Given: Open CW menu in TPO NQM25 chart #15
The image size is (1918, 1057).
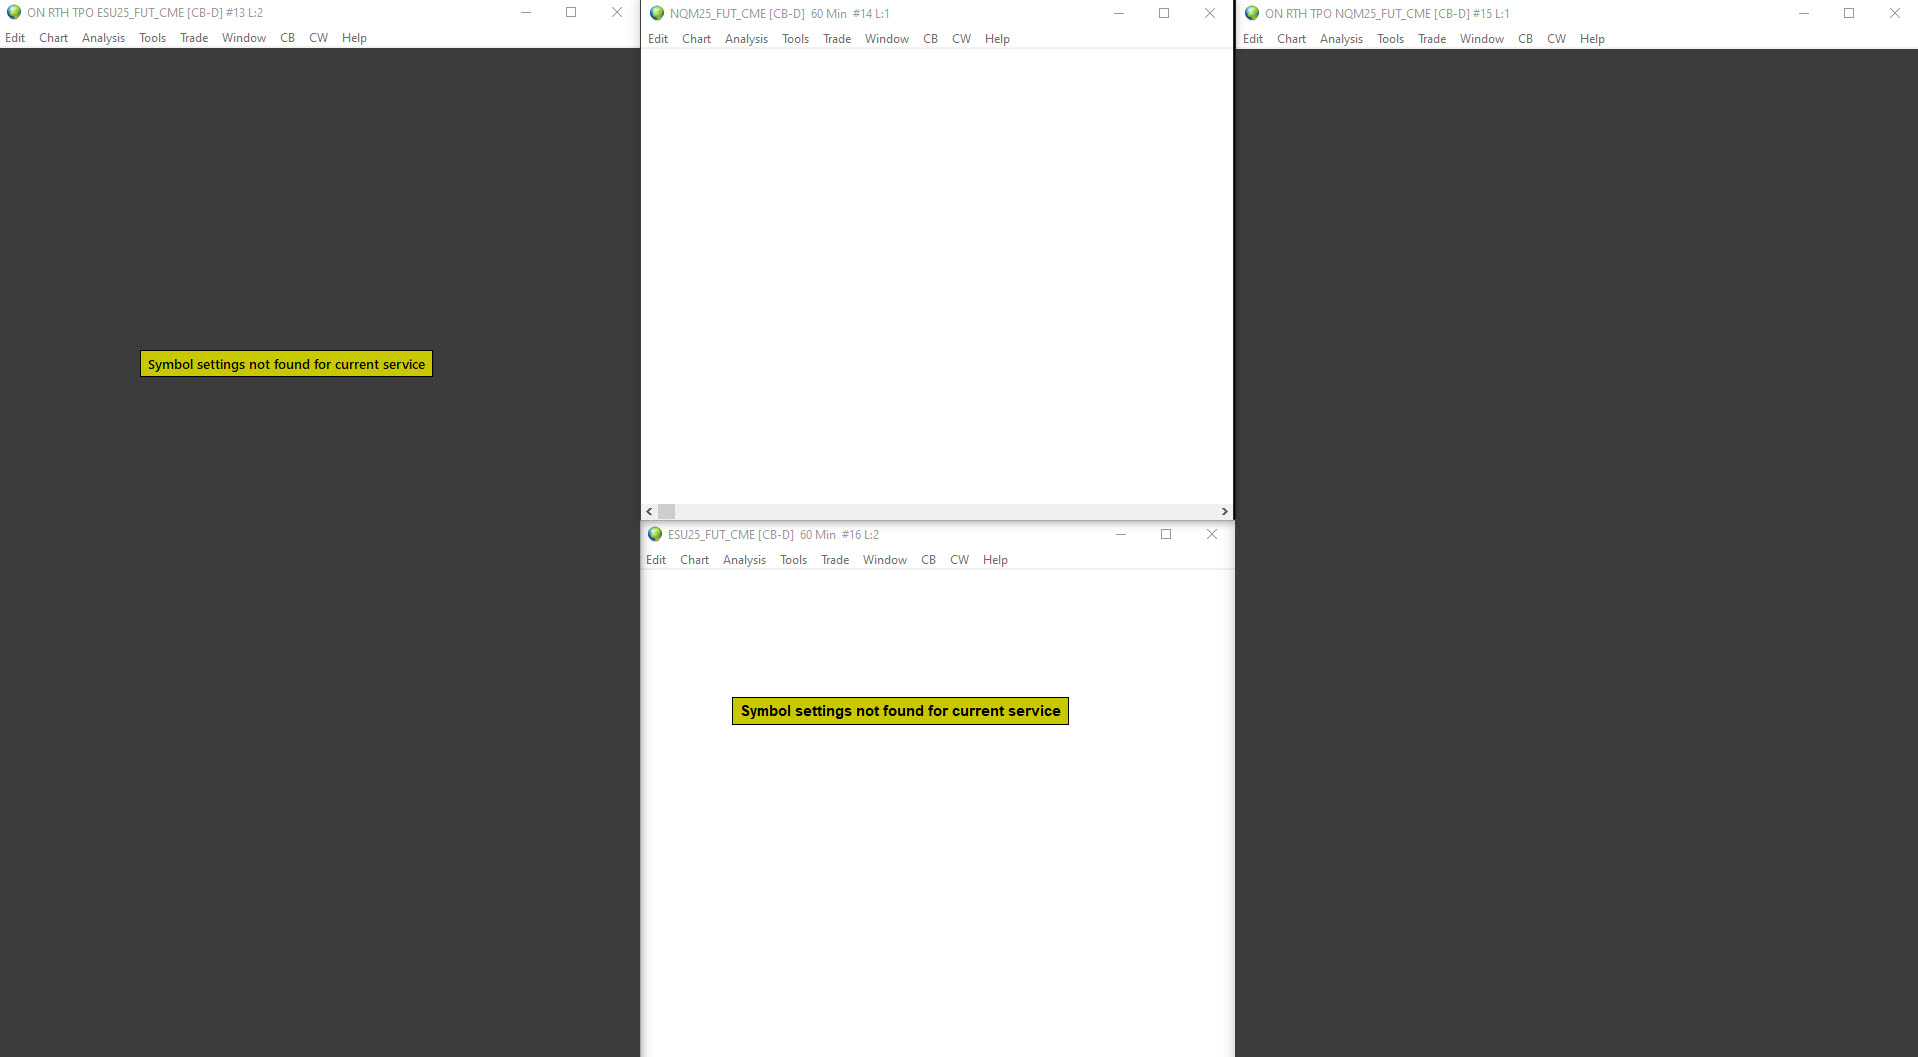Looking at the screenshot, I should point(1557,39).
